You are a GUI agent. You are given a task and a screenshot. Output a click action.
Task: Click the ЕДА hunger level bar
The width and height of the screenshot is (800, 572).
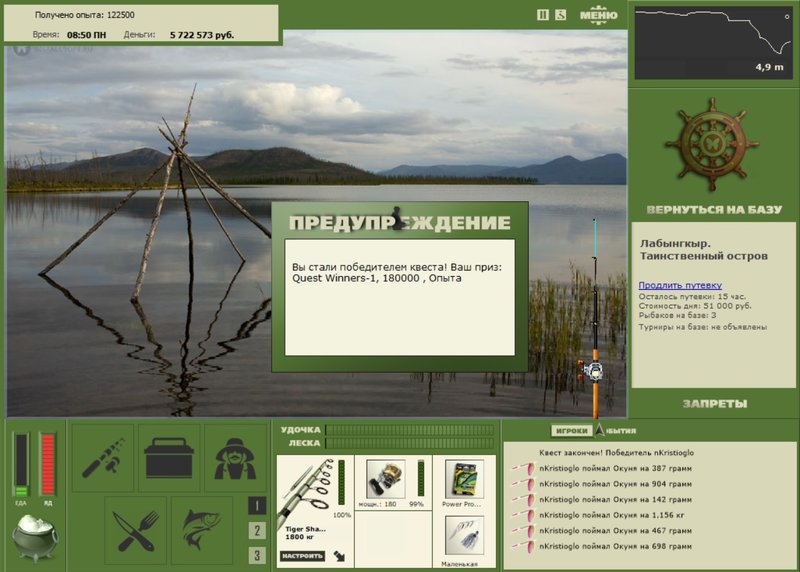(x=21, y=464)
